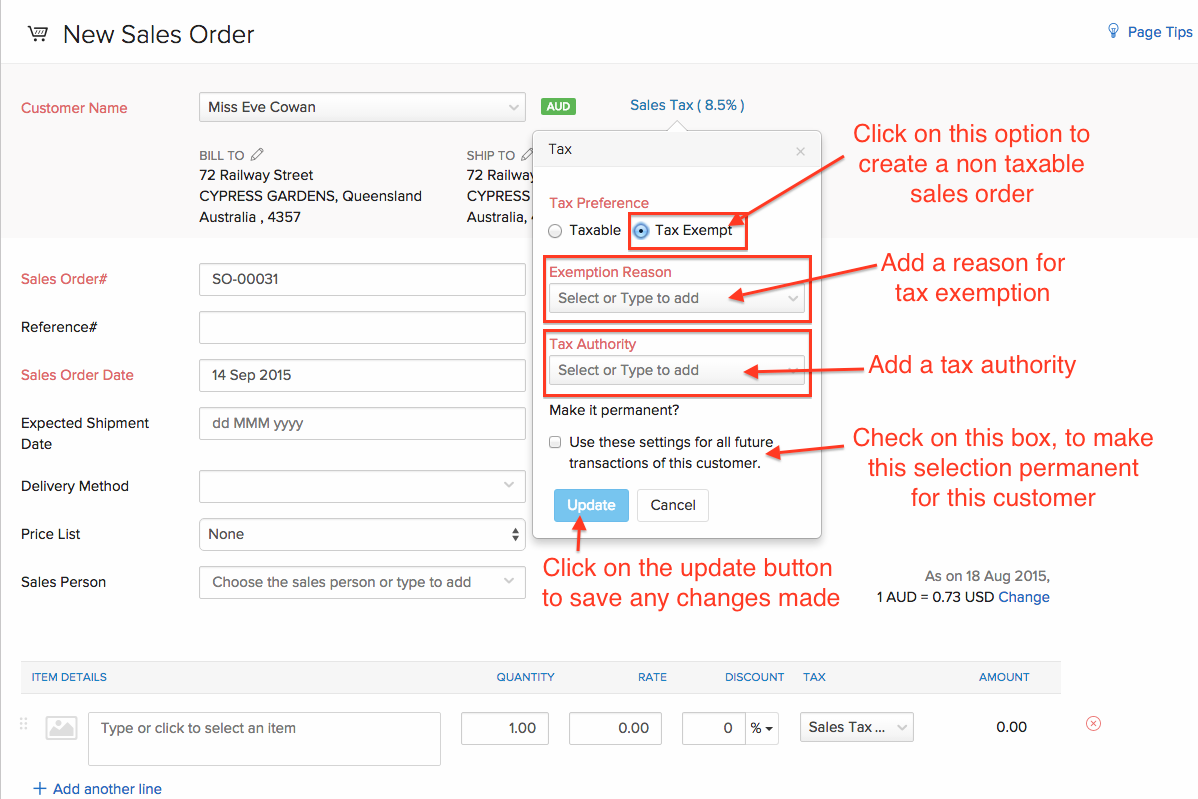Click the image placeholder icon on the item row
1198x799 pixels.
60,728
